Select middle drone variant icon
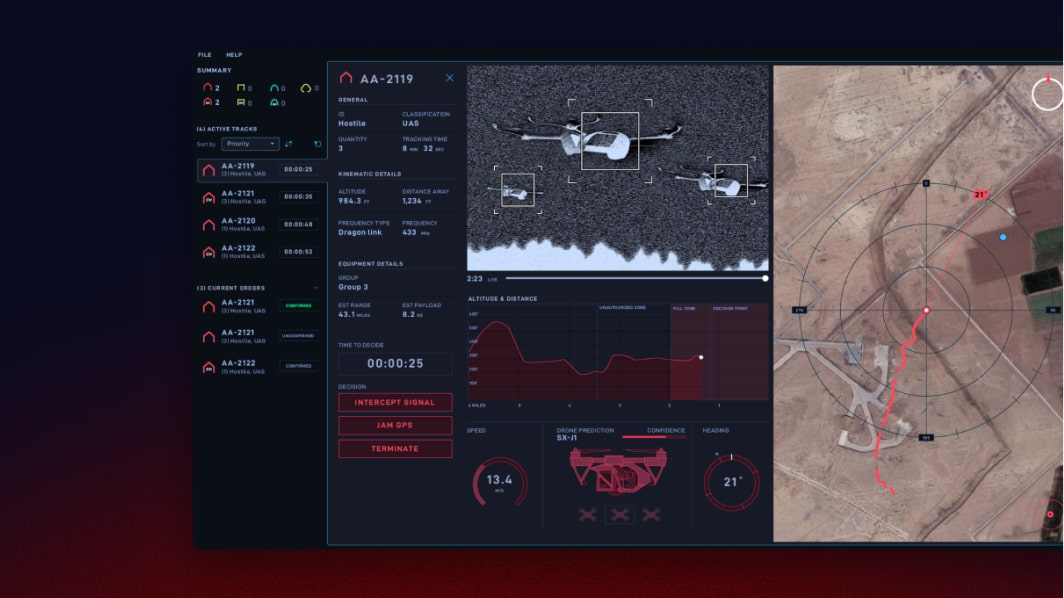1064x598 pixels. (x=619, y=515)
